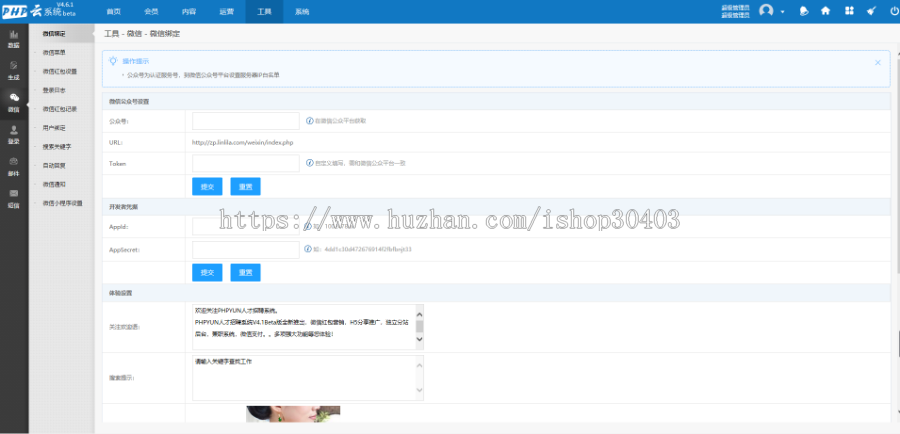Open the 首页 top menu
This screenshot has height=434, width=900.
(114, 11)
